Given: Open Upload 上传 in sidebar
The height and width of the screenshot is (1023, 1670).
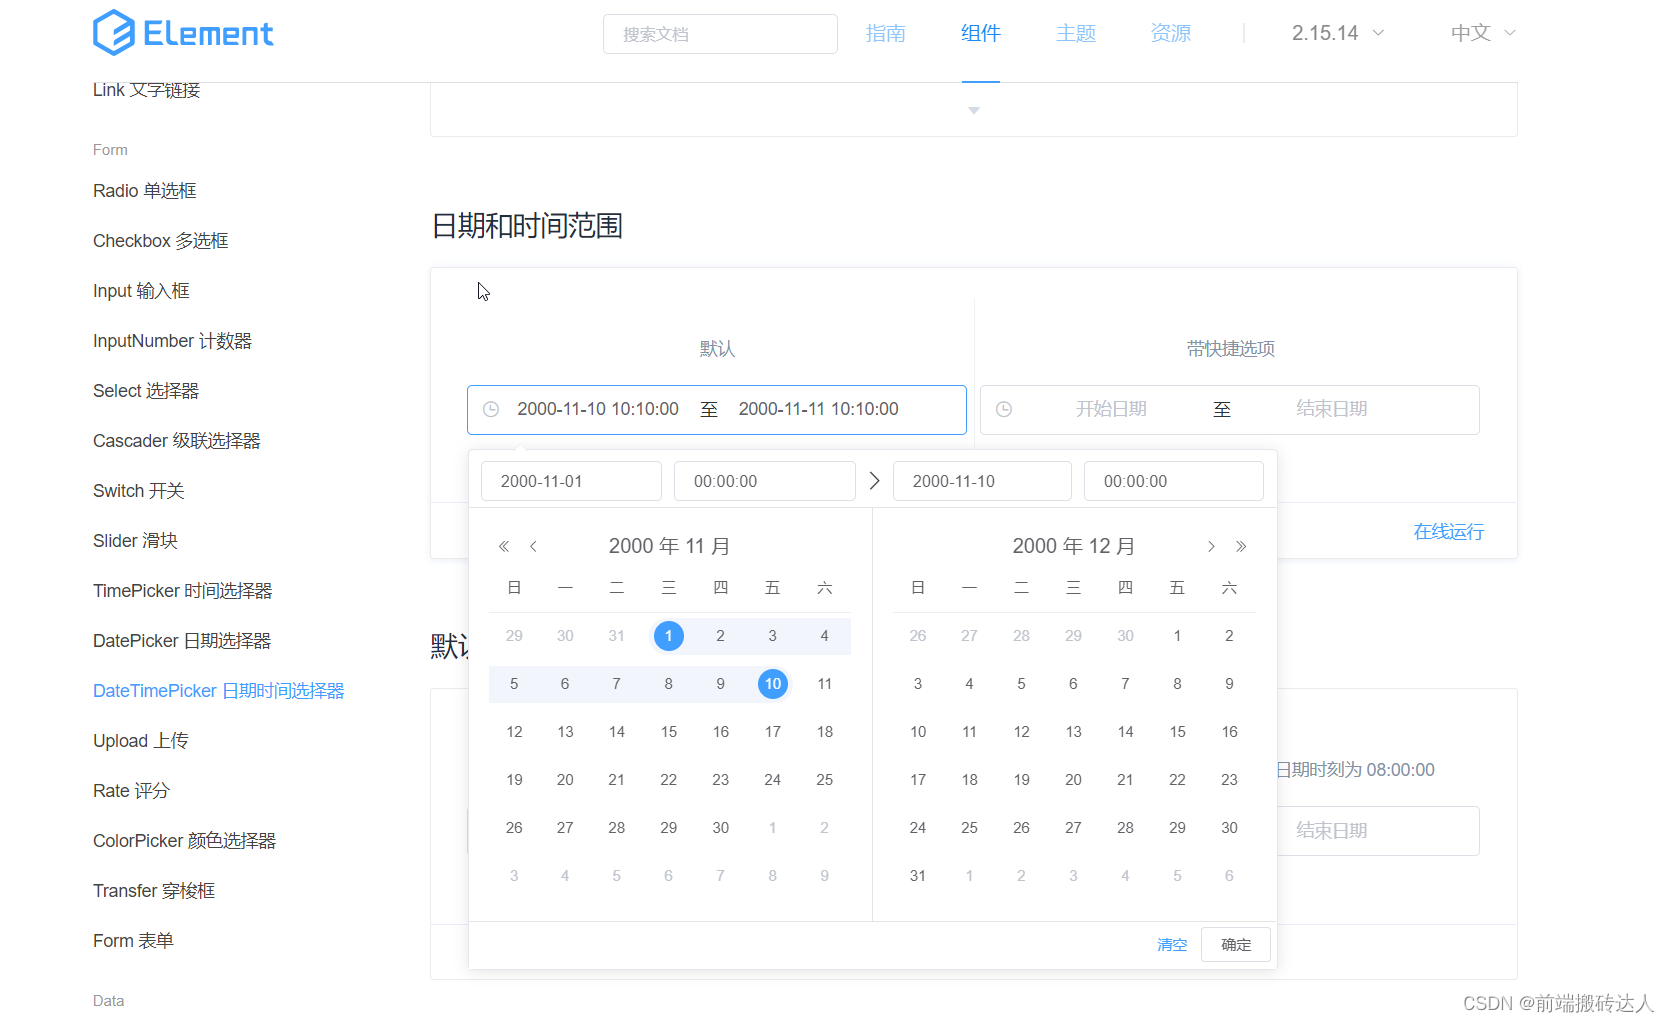Looking at the screenshot, I should (141, 741).
